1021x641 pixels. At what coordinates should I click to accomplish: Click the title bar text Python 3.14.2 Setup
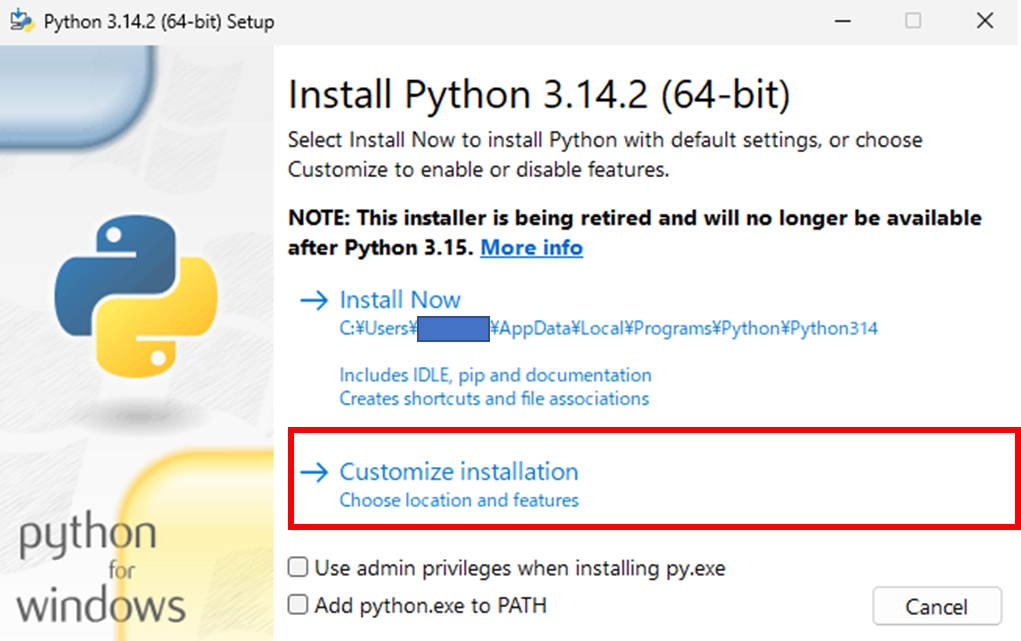pyautogui.click(x=155, y=20)
